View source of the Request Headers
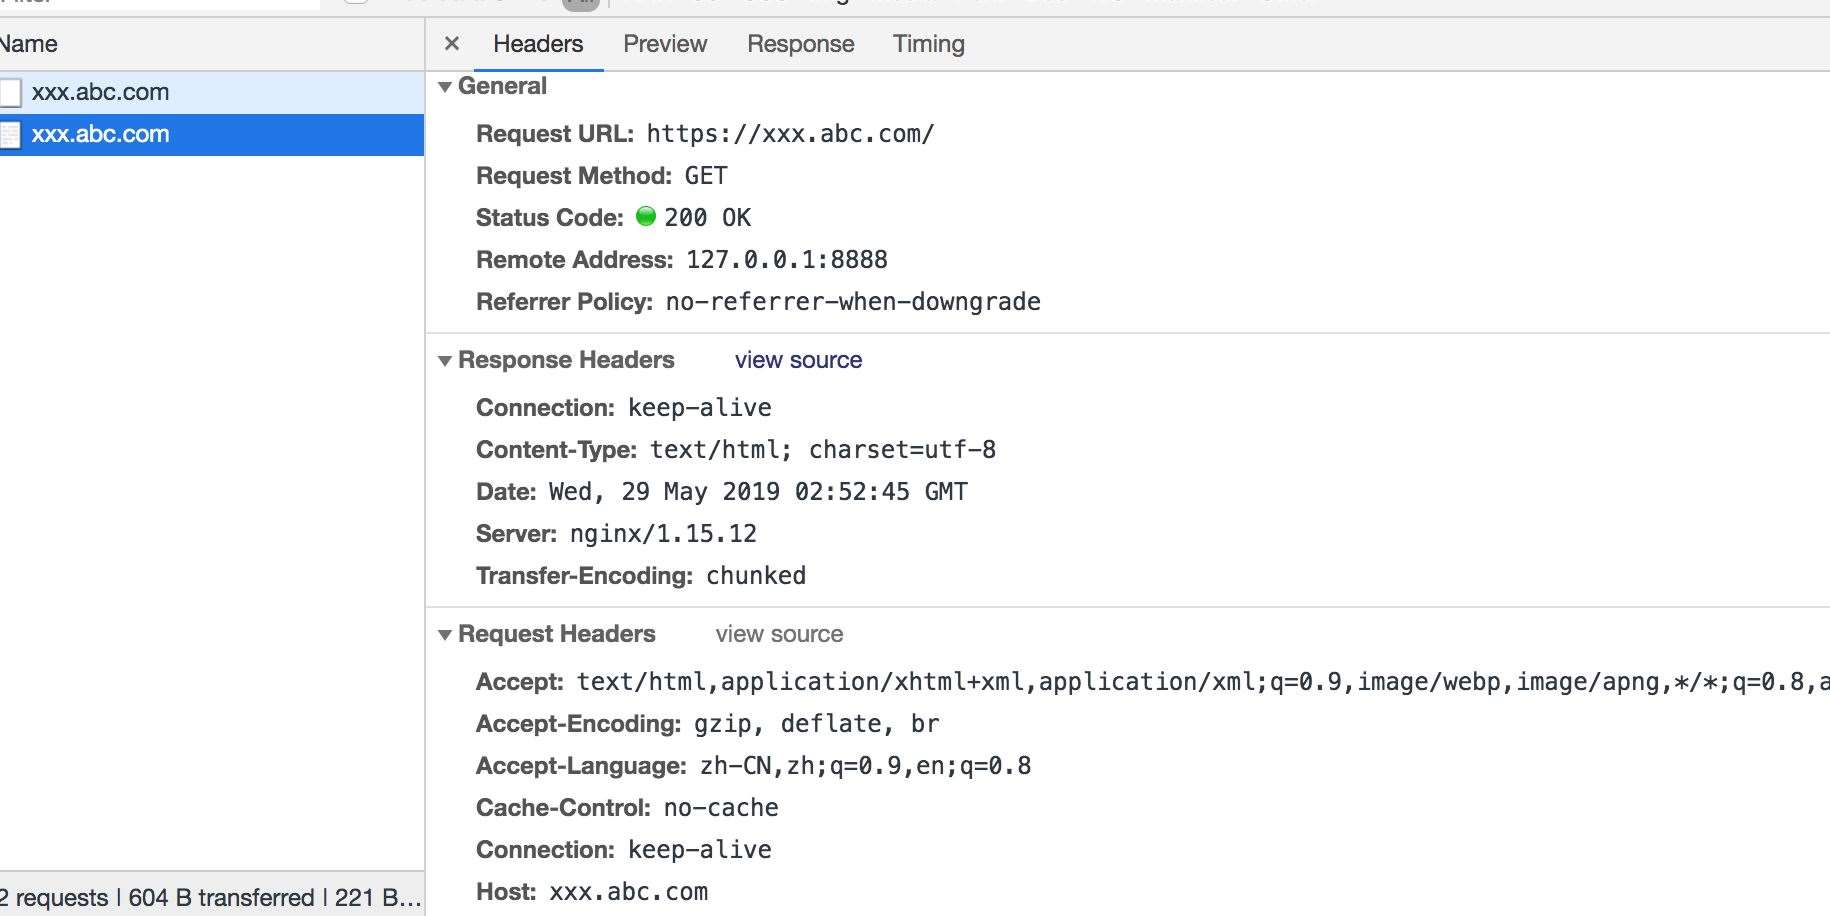This screenshot has width=1830, height=916. 779,634
